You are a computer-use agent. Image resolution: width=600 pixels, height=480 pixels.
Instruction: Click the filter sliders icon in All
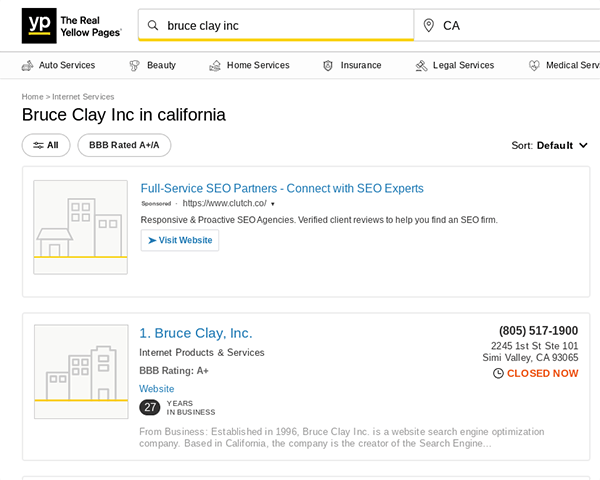(38, 145)
